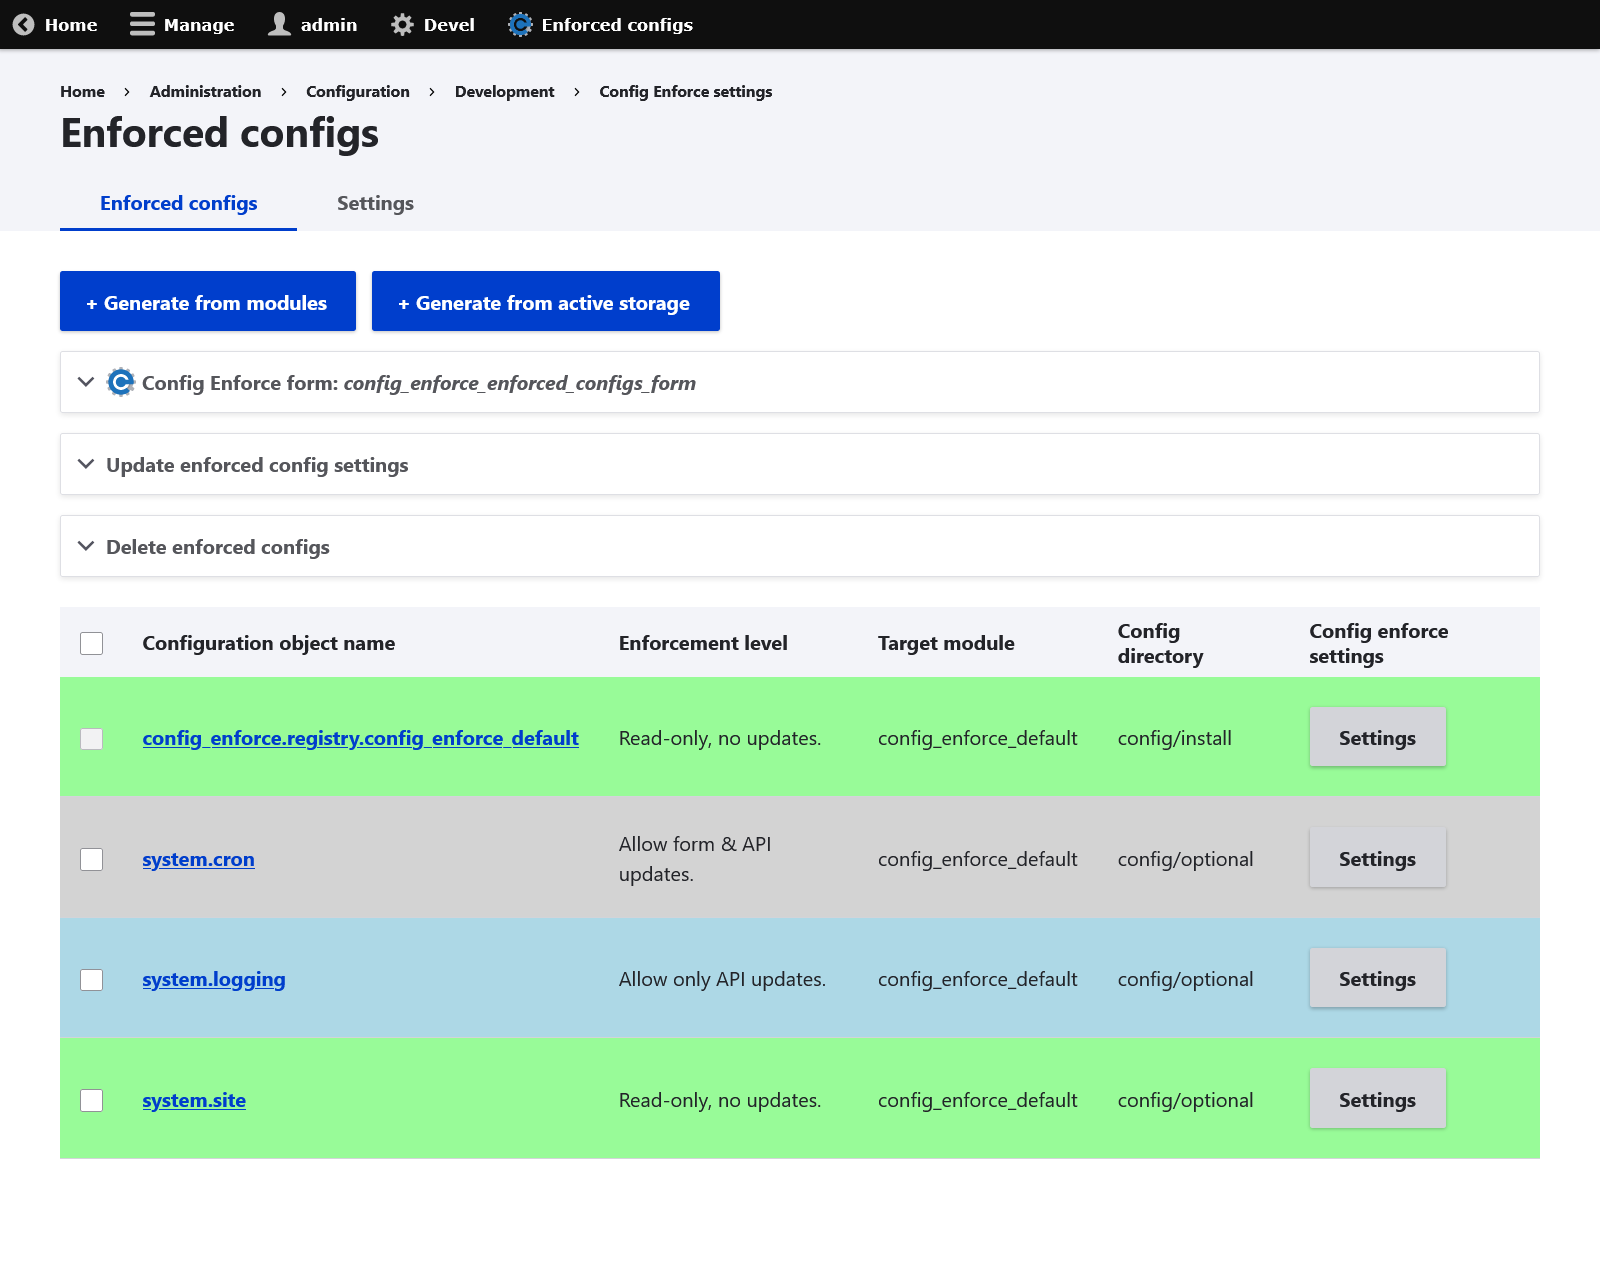Click Generate from modules button
The image size is (1600, 1280).
tap(207, 301)
